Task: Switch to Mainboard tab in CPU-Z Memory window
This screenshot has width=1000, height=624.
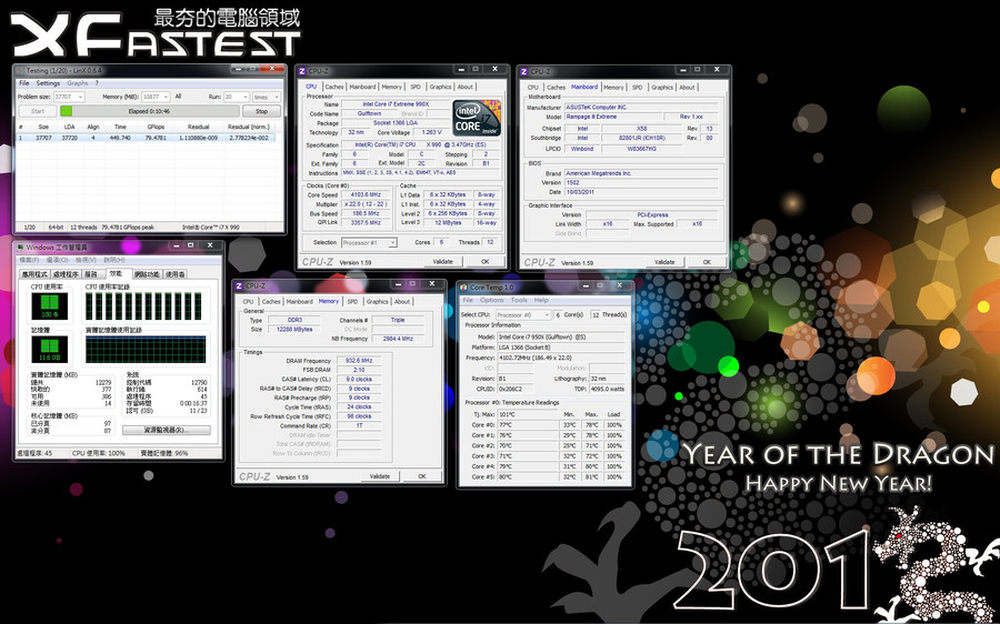Action: click(x=299, y=301)
